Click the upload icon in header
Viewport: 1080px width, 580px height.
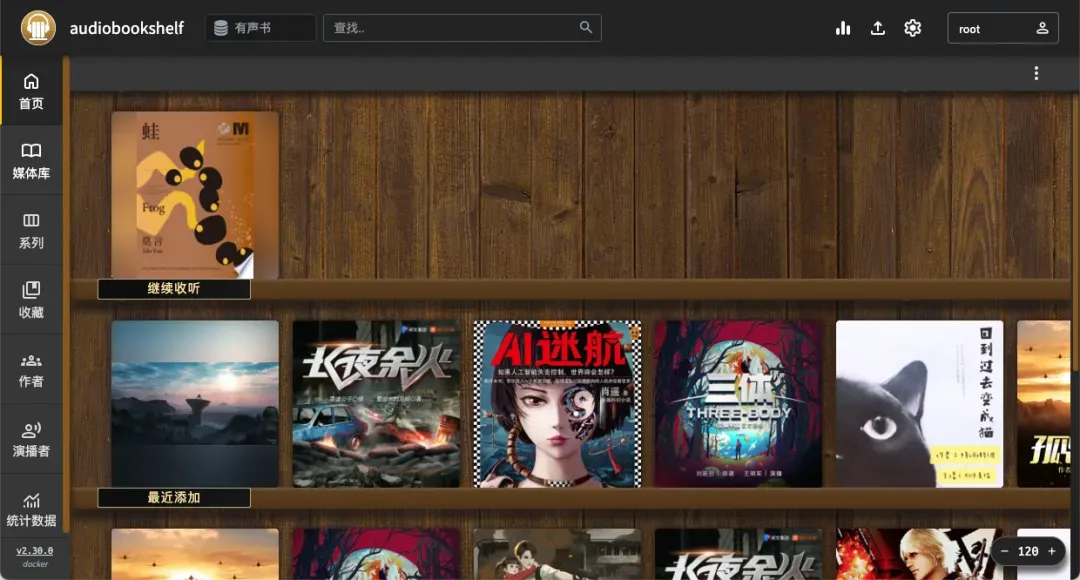(878, 28)
